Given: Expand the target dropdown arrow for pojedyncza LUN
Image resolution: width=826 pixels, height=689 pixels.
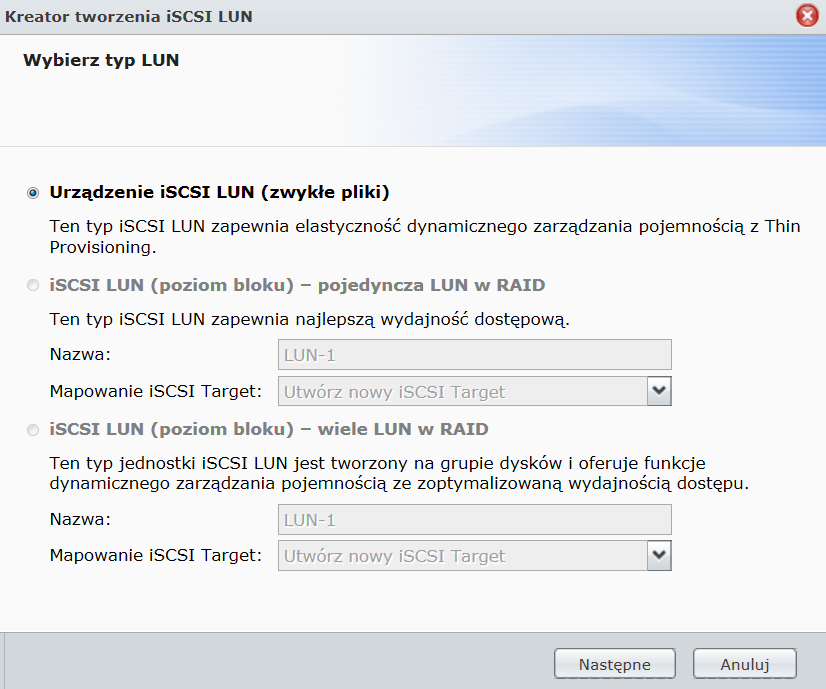Looking at the screenshot, I should click(x=658, y=391).
